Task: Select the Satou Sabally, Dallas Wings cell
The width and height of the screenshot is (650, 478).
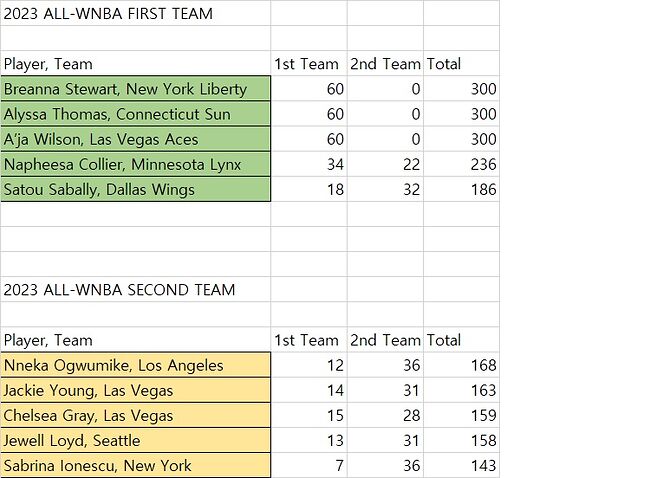Action: click(135, 189)
